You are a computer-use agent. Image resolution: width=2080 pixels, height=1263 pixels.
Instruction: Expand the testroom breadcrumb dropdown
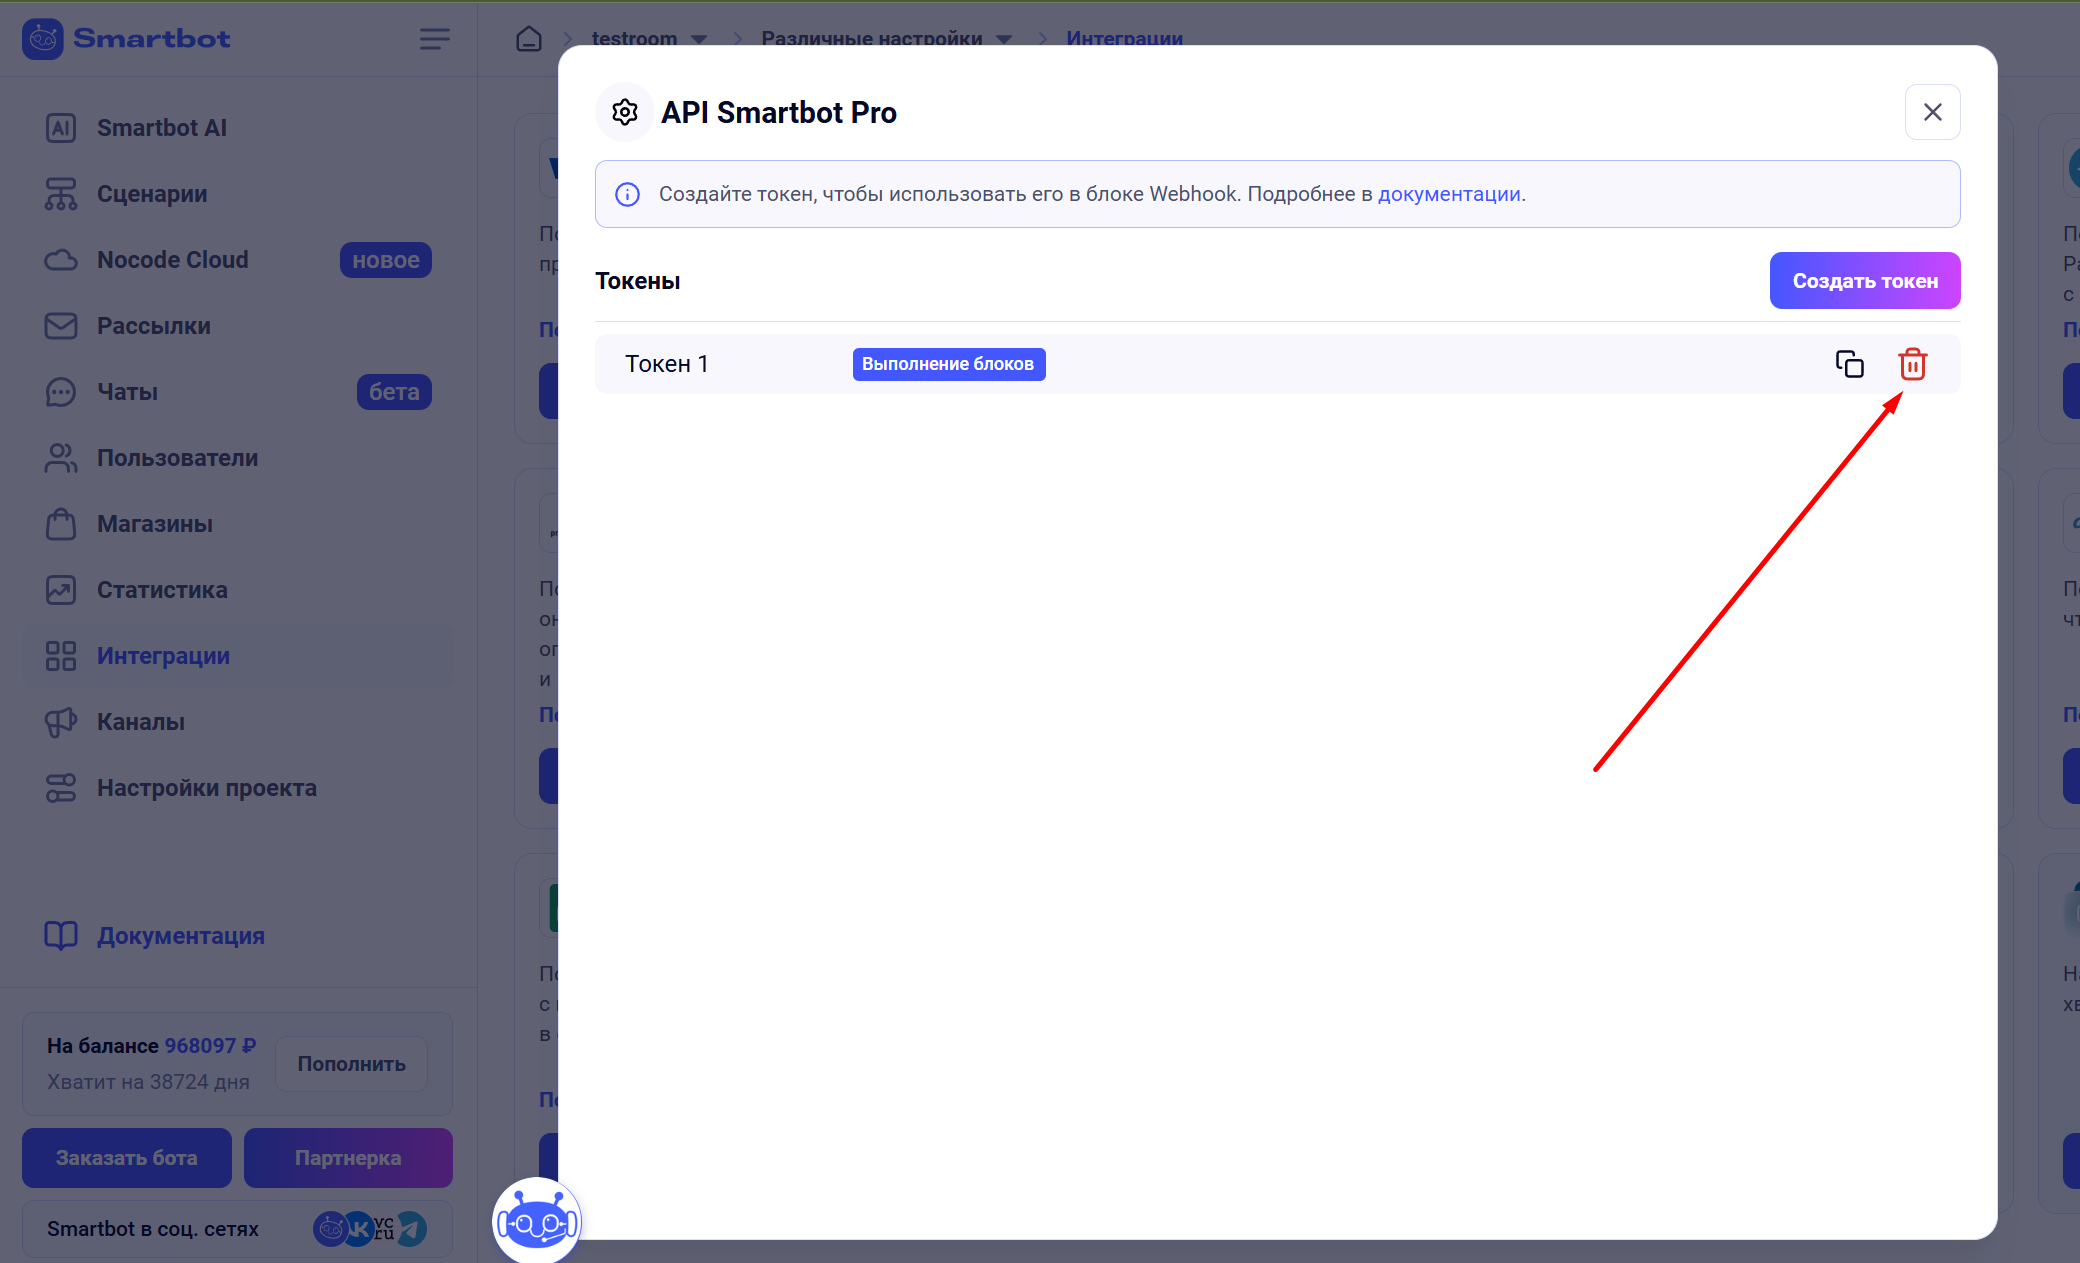699,39
